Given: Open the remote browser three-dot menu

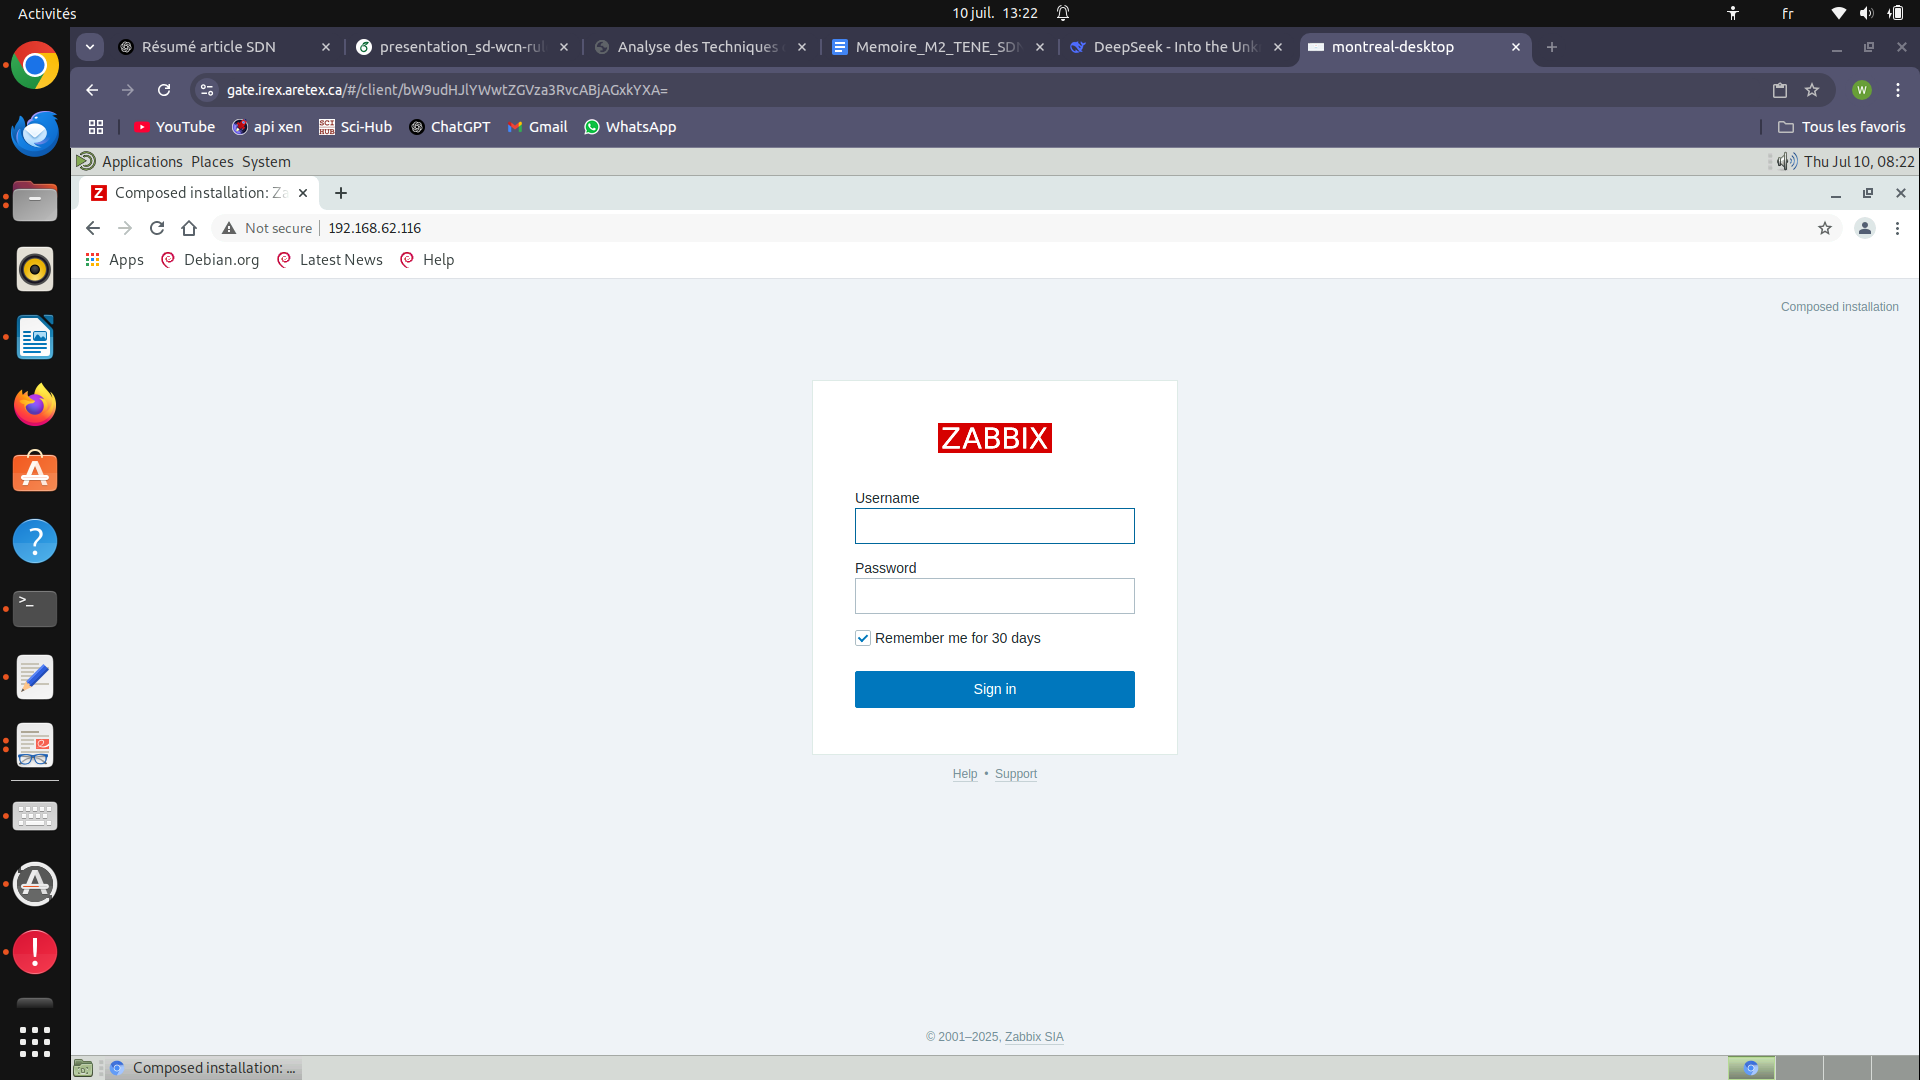Looking at the screenshot, I should [x=1897, y=228].
